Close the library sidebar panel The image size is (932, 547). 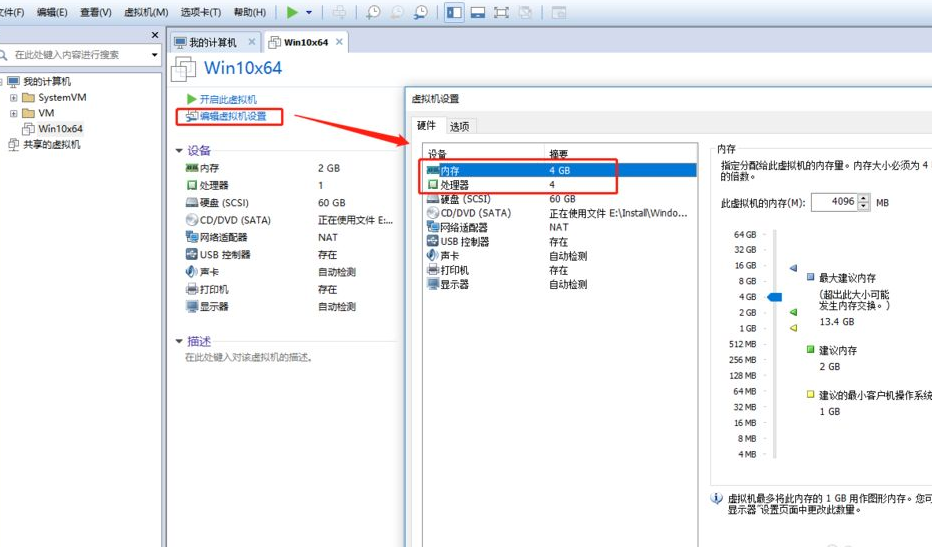coord(155,35)
